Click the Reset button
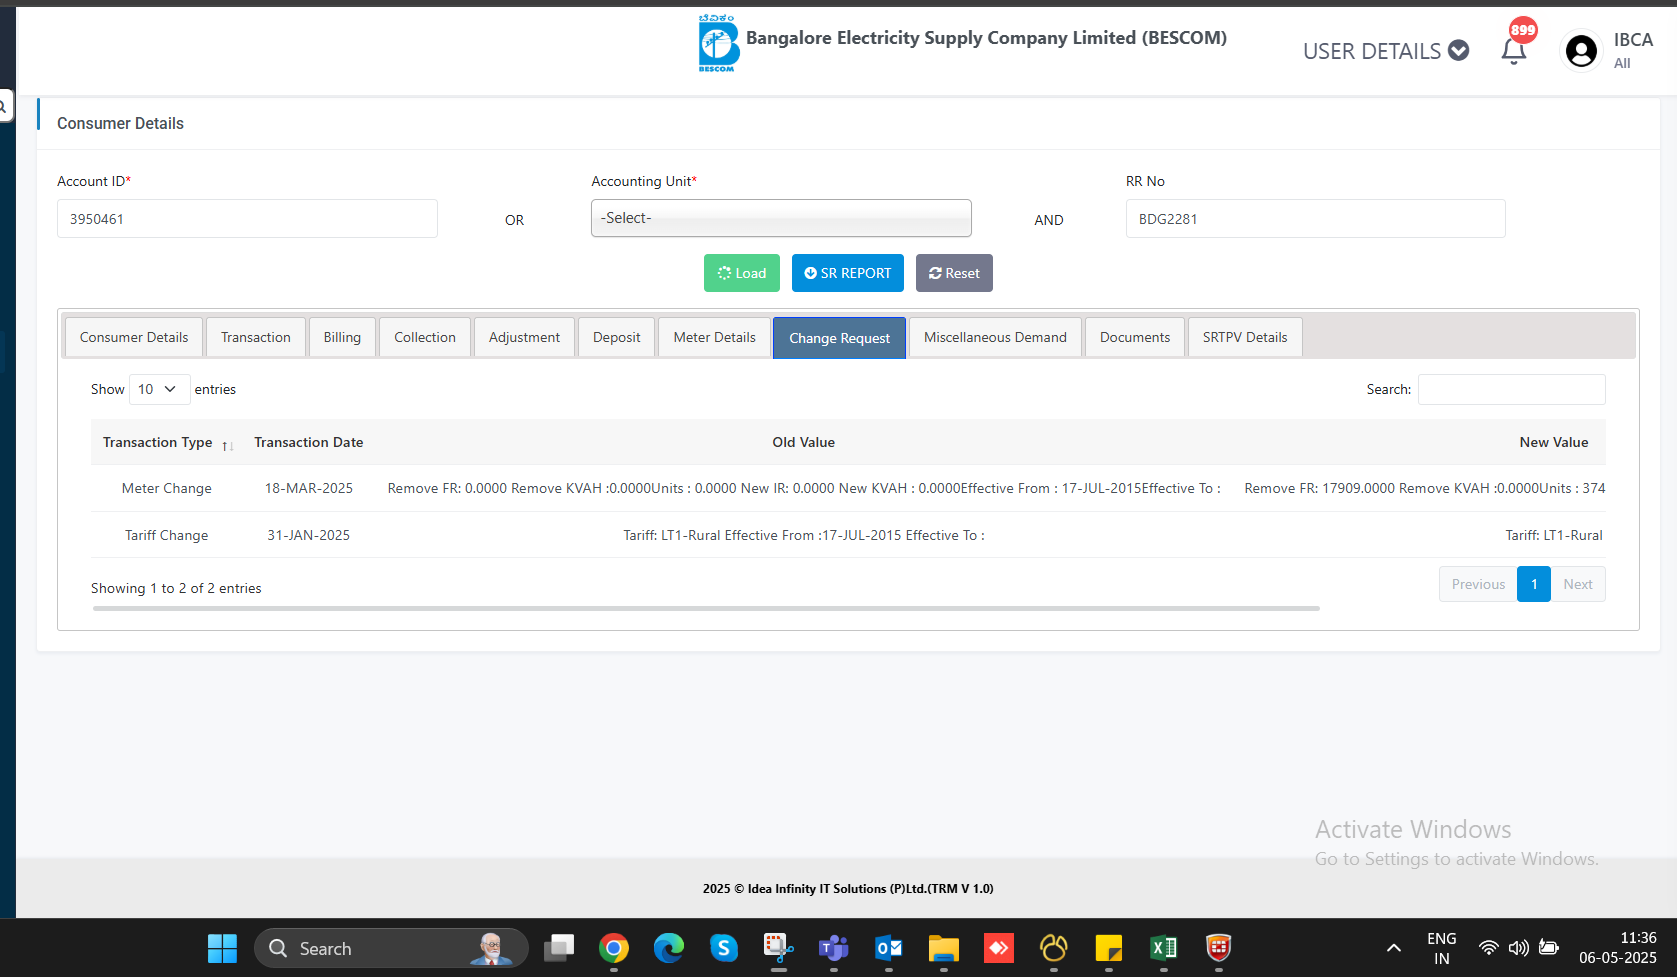Viewport: 1677px width, 977px height. 954,273
